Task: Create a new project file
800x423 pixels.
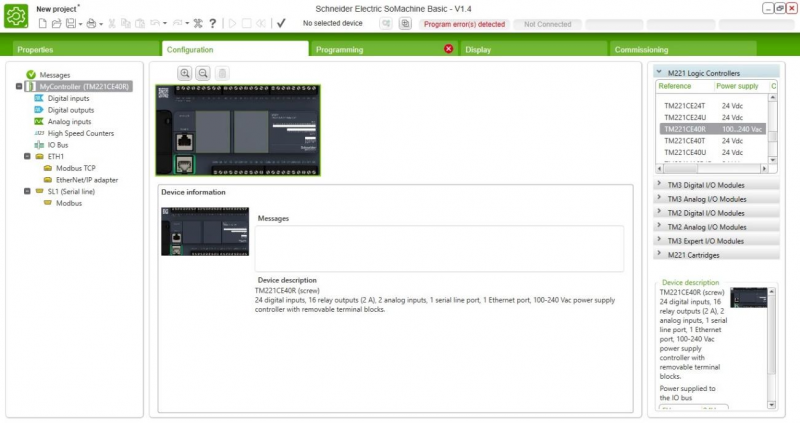Action: [43, 23]
